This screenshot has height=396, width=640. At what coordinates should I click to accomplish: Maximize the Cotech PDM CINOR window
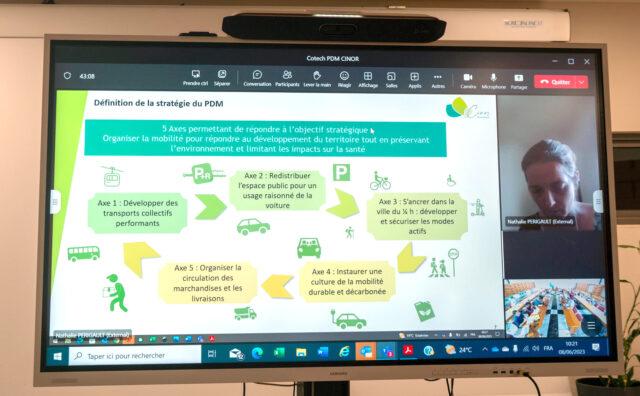pos(571,62)
